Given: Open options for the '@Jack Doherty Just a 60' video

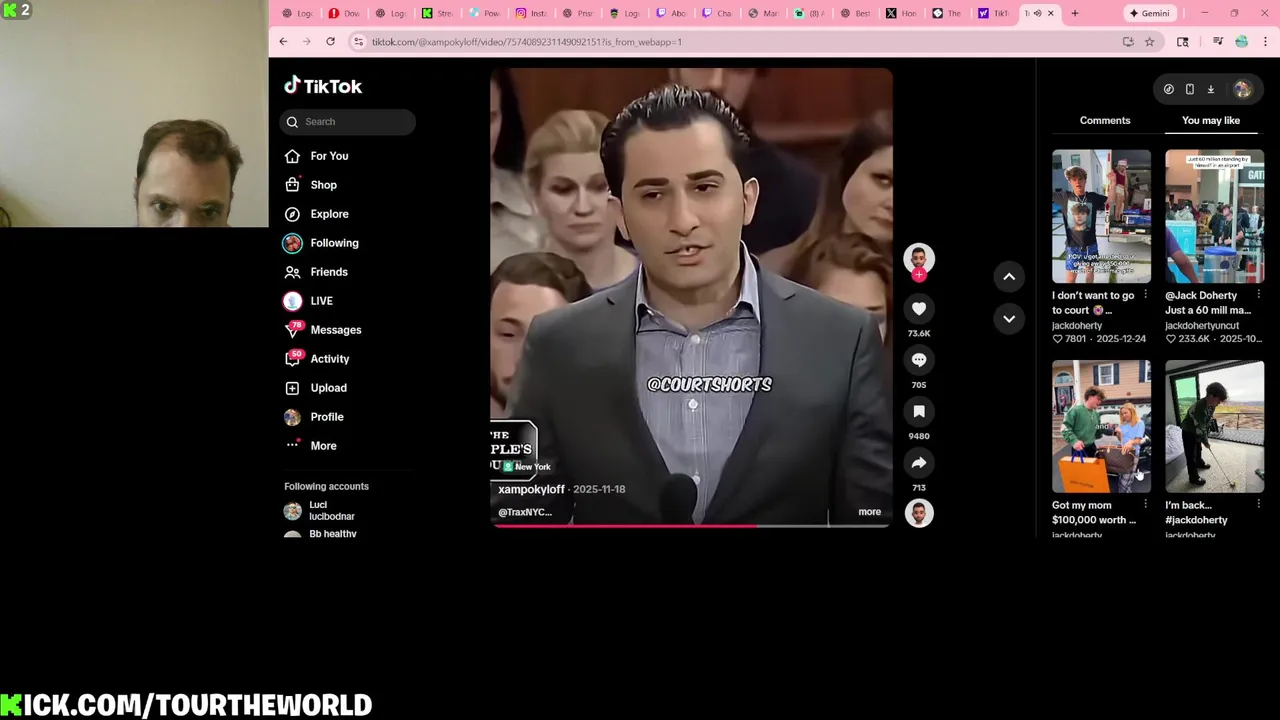Looking at the screenshot, I should pyautogui.click(x=1258, y=295).
